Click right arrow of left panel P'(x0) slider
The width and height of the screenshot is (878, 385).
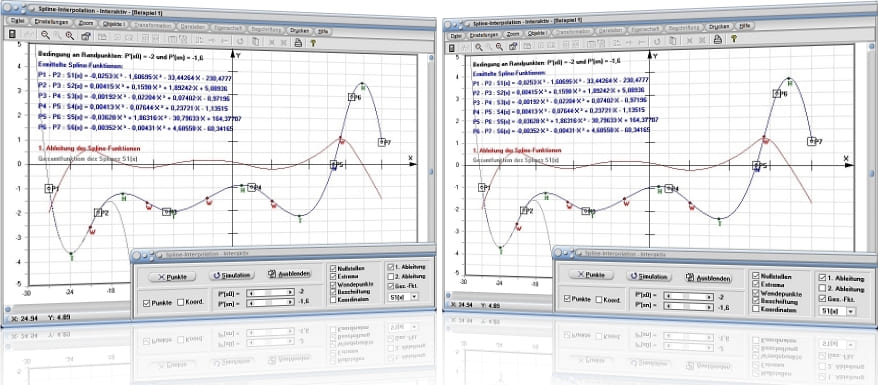(291, 292)
